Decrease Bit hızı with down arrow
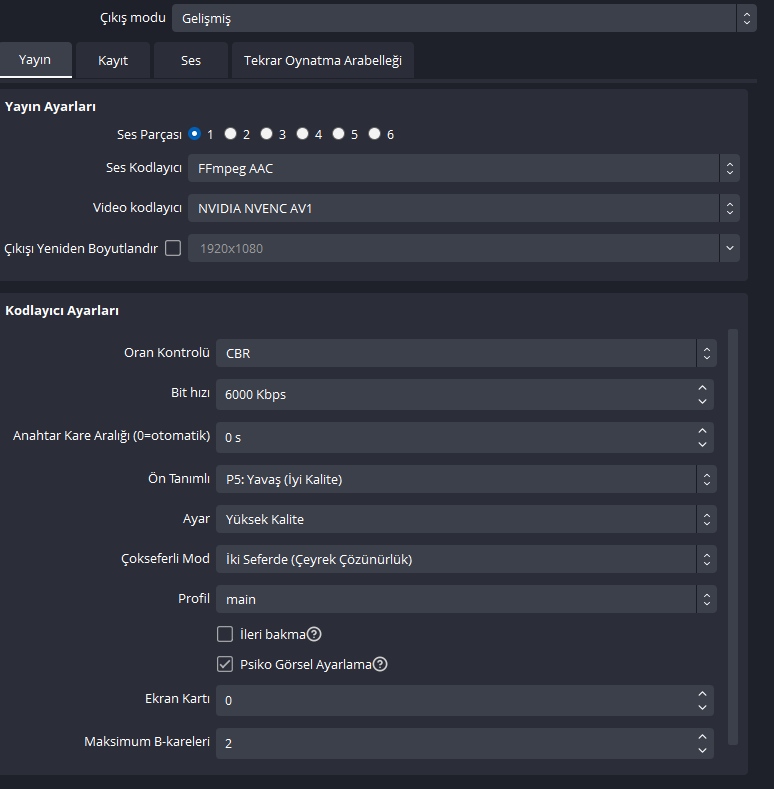 702,401
